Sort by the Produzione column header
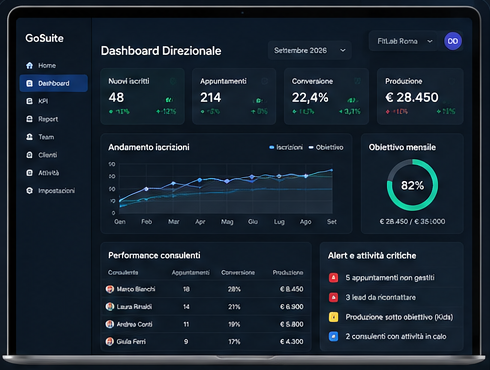The image size is (490, 370). tap(288, 273)
